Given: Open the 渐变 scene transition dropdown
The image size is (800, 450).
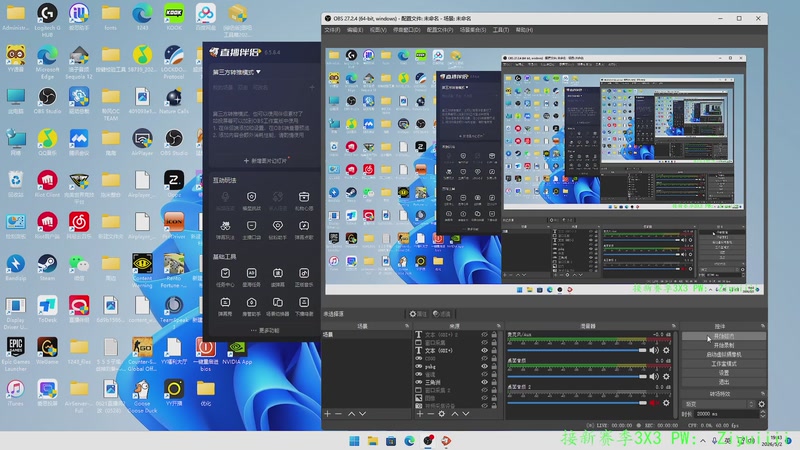Looking at the screenshot, I should 719,404.
